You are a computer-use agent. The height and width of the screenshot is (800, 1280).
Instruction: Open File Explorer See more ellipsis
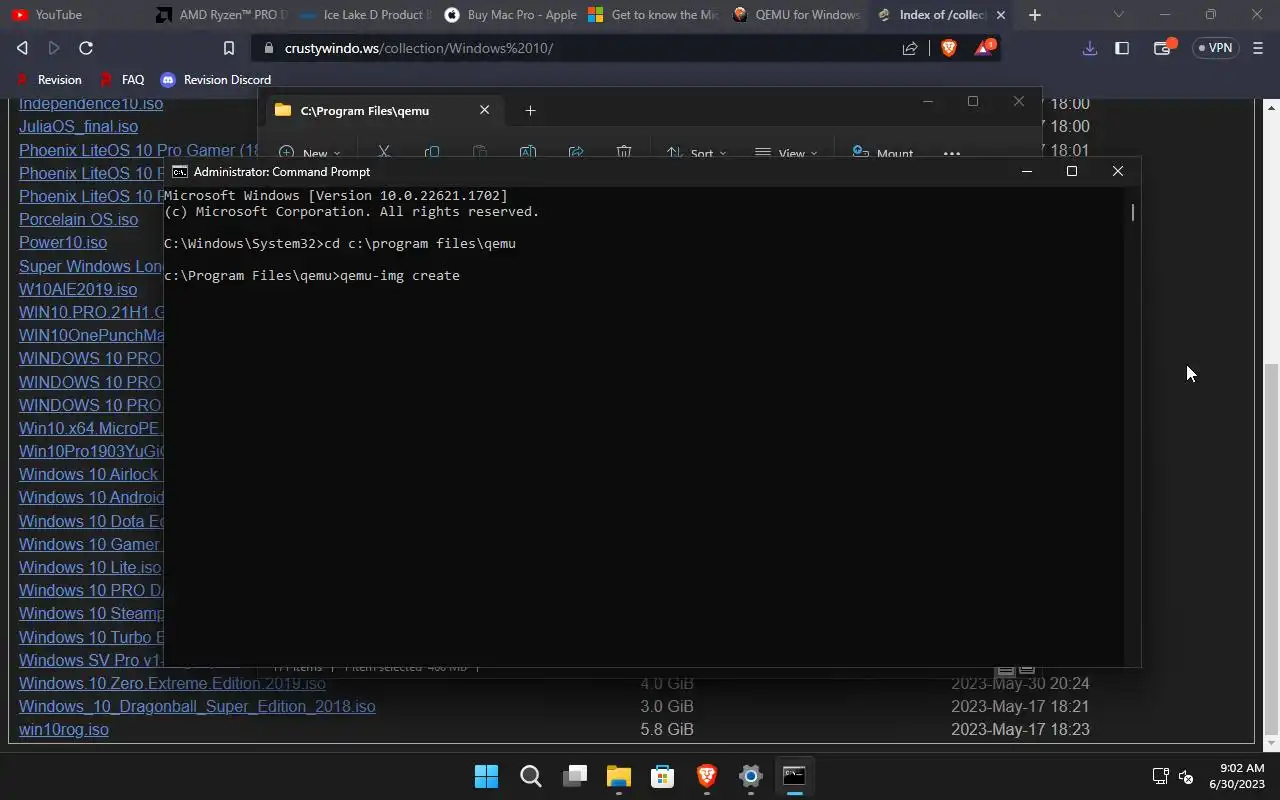point(952,153)
